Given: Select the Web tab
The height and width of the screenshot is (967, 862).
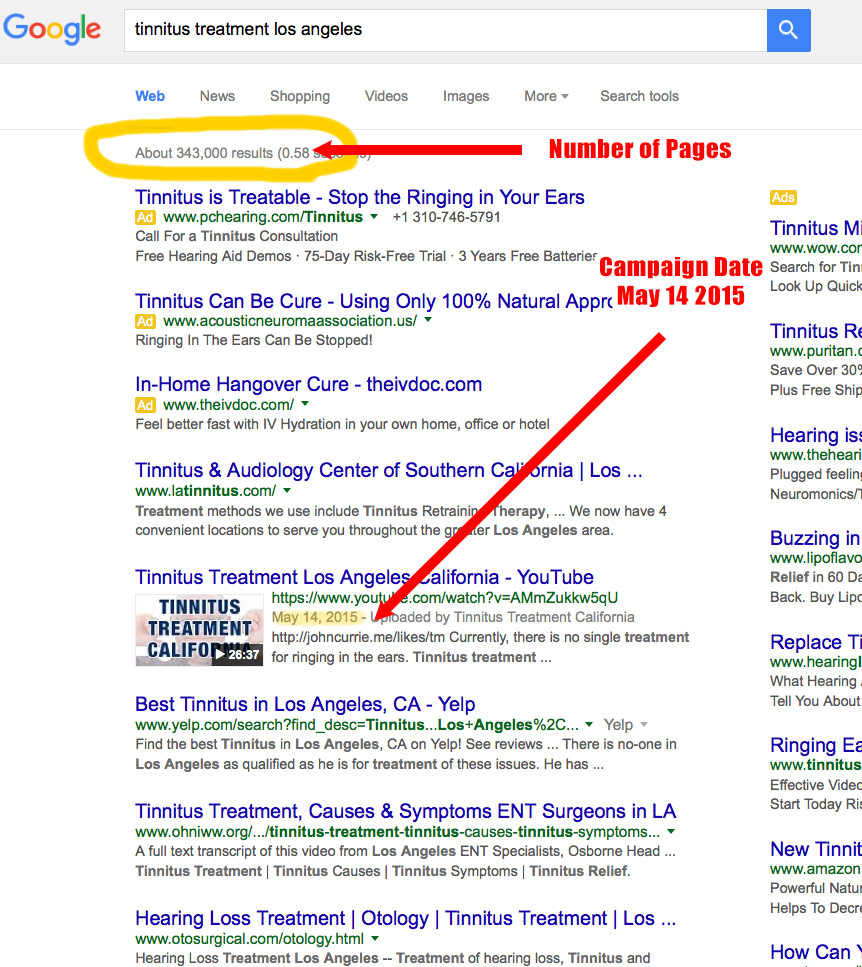Looking at the screenshot, I should (150, 96).
